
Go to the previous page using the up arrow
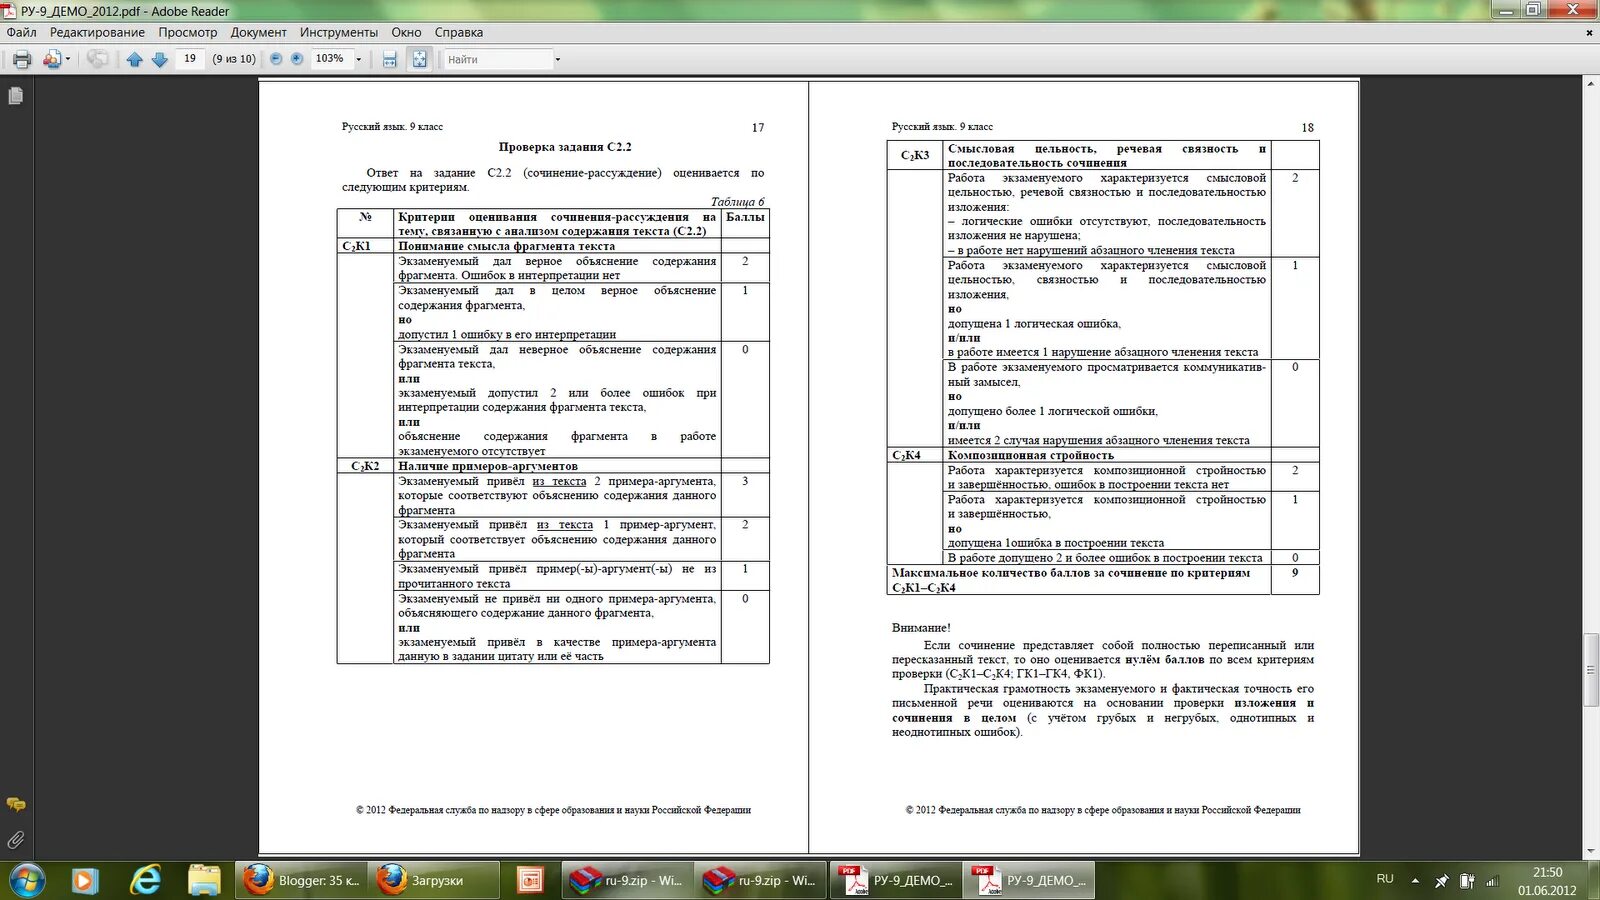coord(135,59)
